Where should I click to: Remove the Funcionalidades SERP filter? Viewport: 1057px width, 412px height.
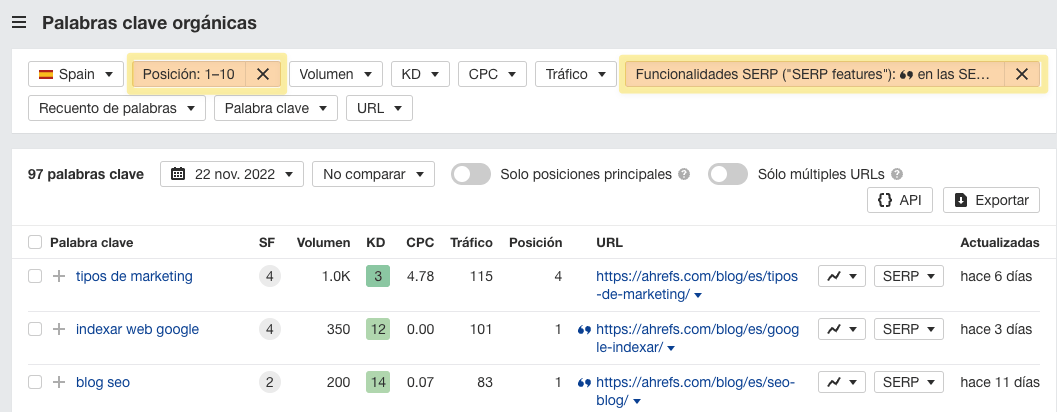coord(1022,74)
